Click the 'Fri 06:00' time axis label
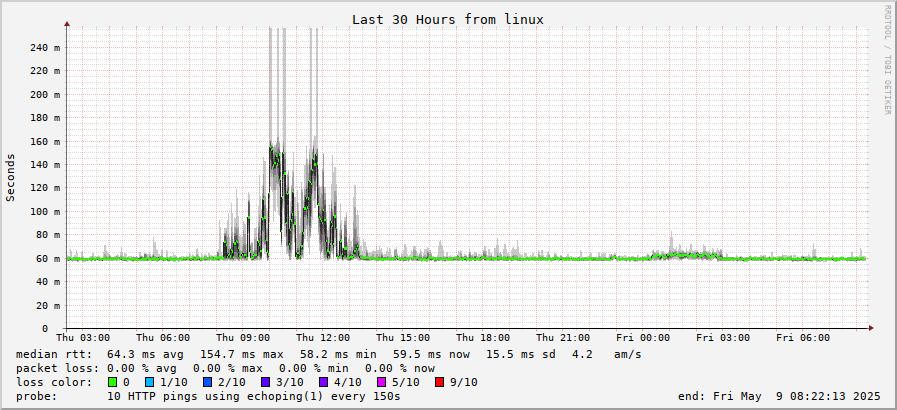This screenshot has height=410, width=897. [x=803, y=338]
